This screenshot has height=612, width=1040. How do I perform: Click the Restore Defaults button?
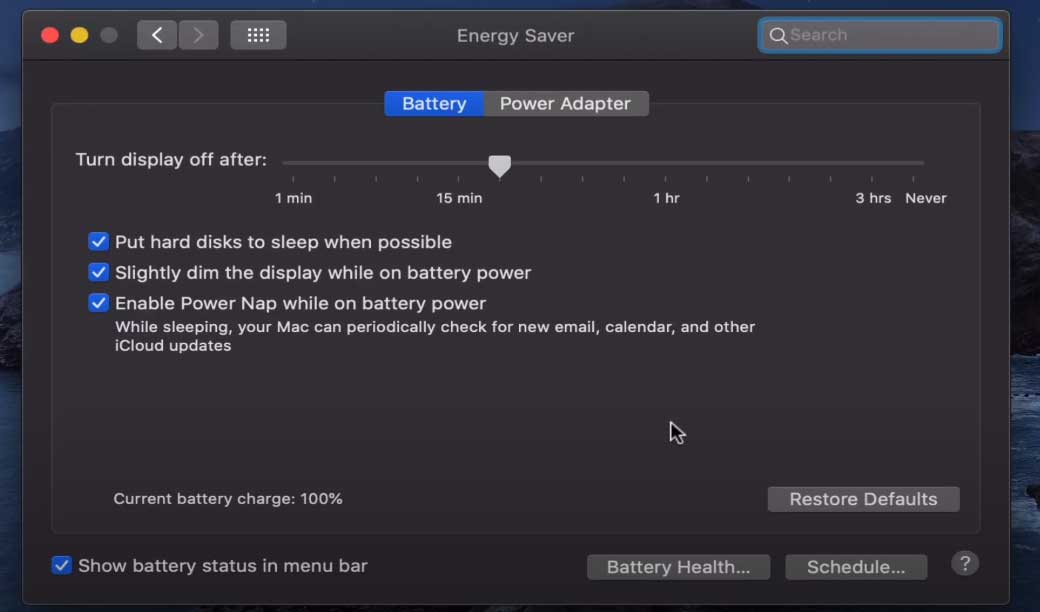863,499
